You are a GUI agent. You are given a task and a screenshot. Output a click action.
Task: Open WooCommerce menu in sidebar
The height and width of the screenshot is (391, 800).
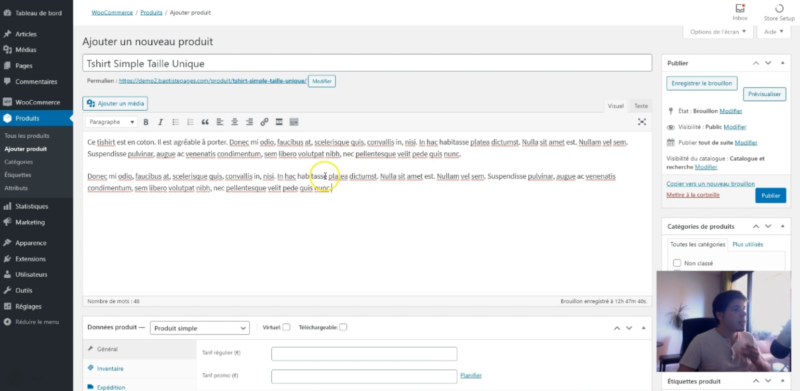(x=36, y=102)
